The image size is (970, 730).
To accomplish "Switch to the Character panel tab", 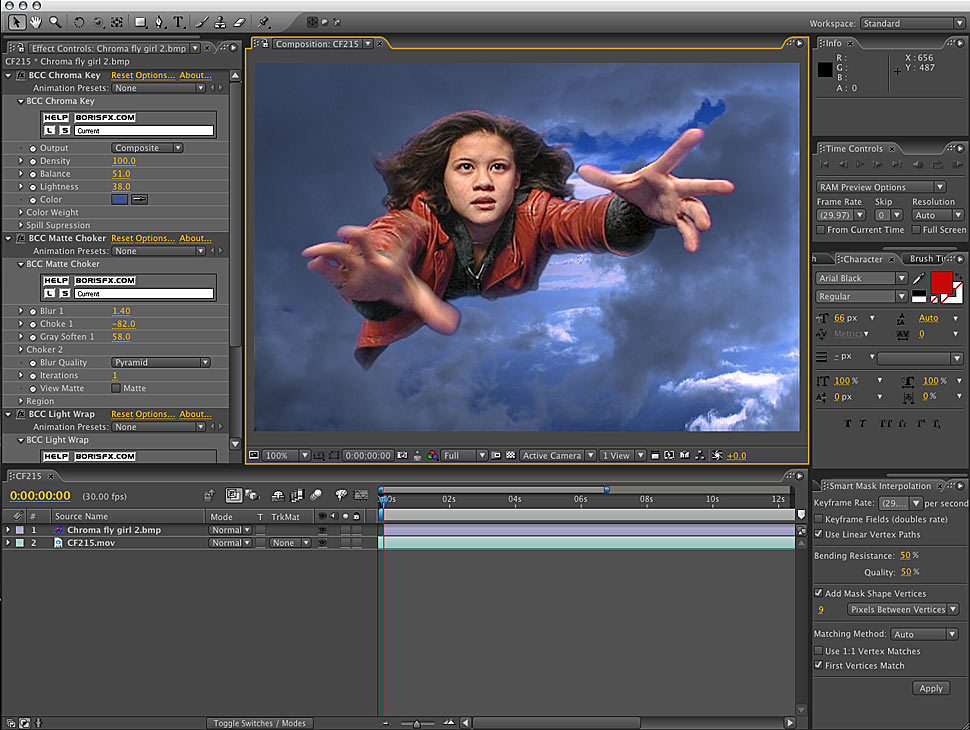I will pos(862,259).
